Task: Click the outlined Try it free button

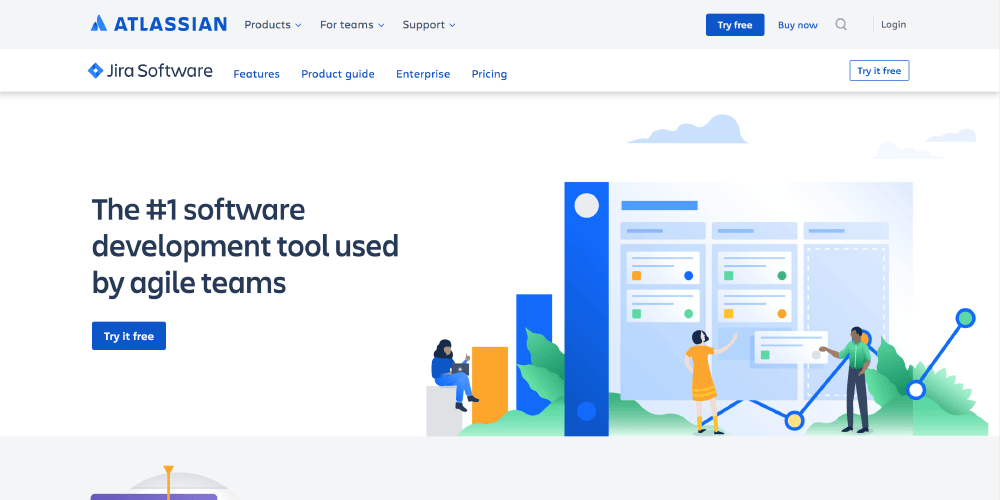Action: pyautogui.click(x=879, y=71)
